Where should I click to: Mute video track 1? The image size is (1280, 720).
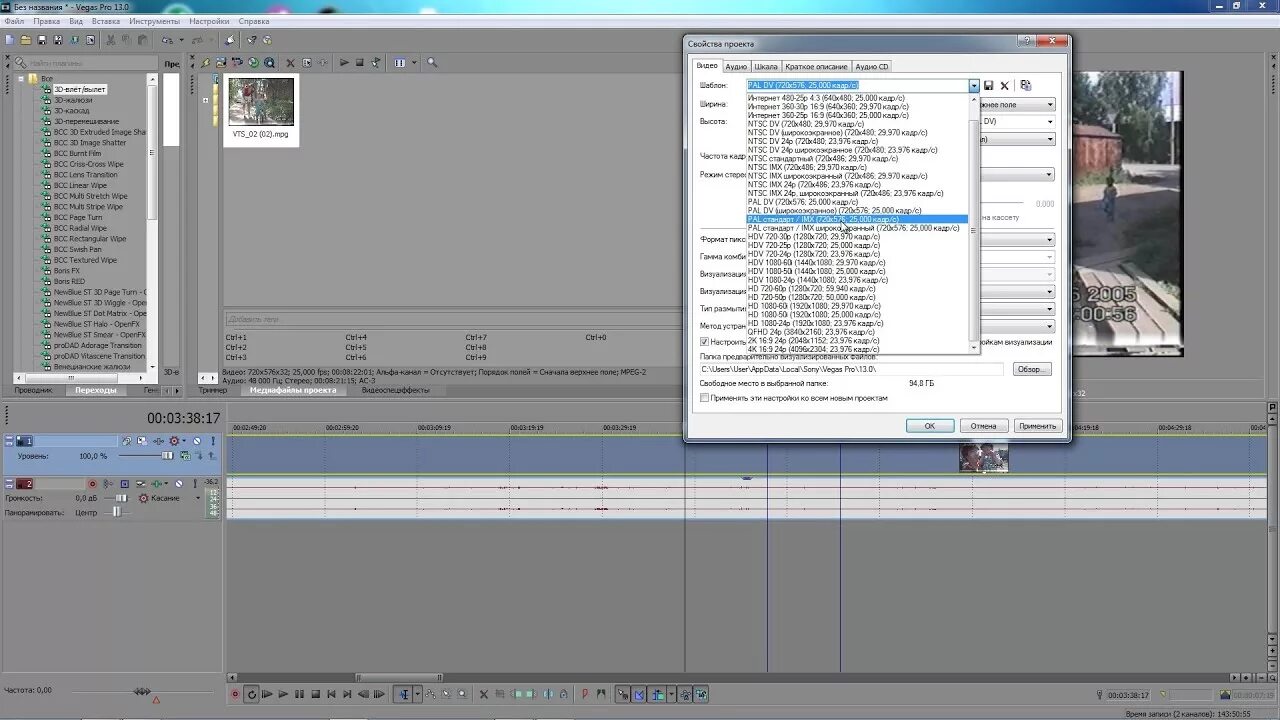pos(197,441)
